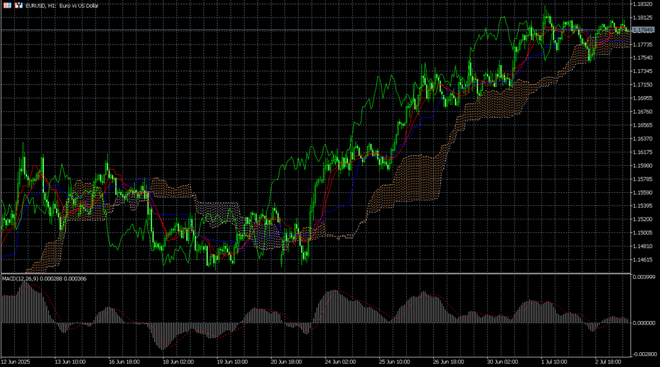Click the 25 Jun 10:00 time label
Viewport: 660px width, 367px height.
pyautogui.click(x=394, y=362)
